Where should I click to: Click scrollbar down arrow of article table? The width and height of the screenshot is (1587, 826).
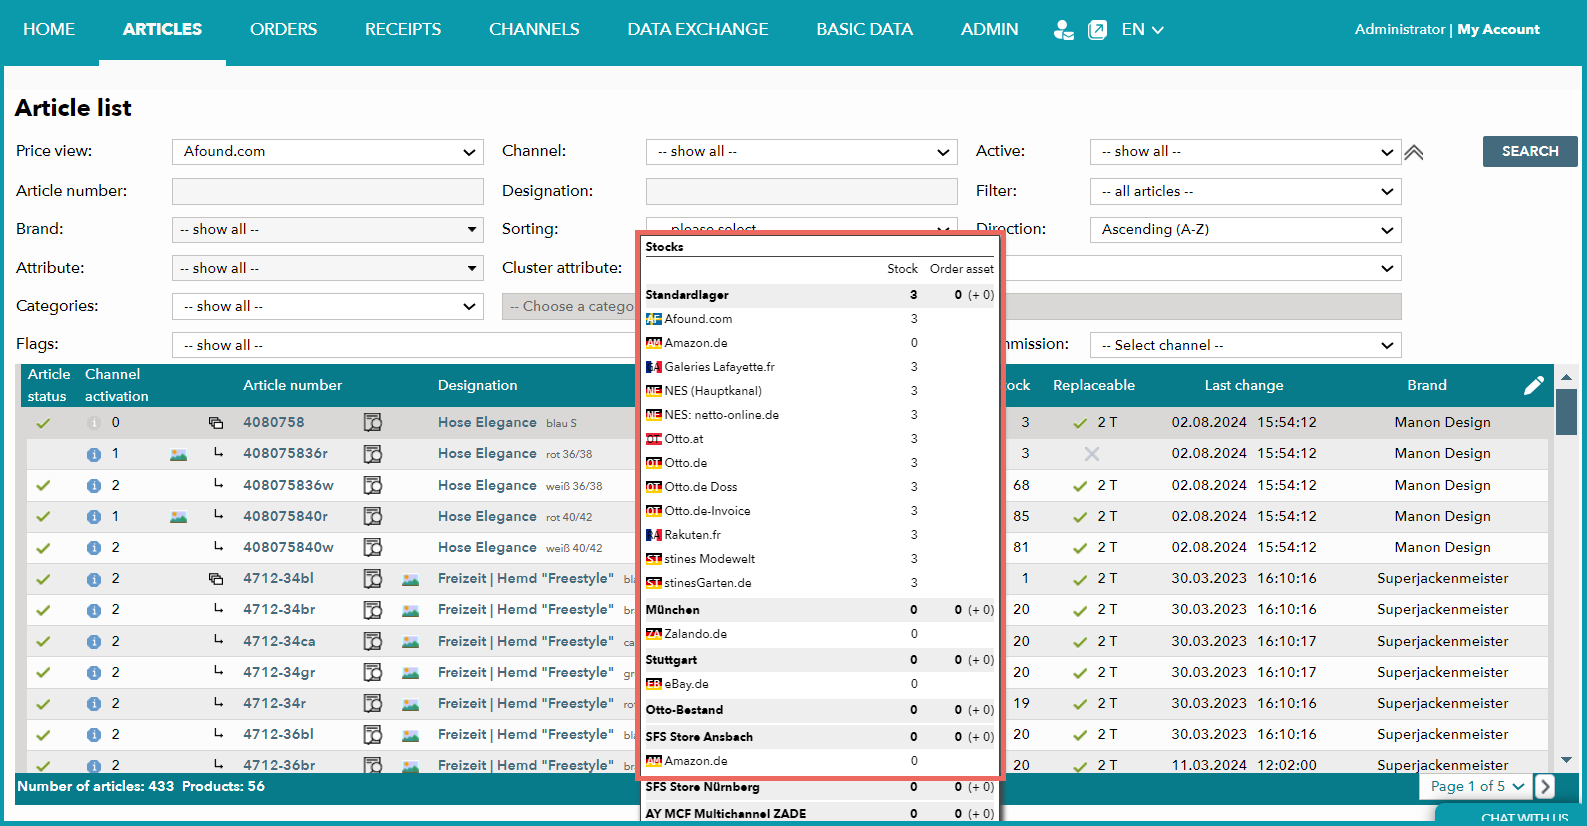pyautogui.click(x=1566, y=761)
